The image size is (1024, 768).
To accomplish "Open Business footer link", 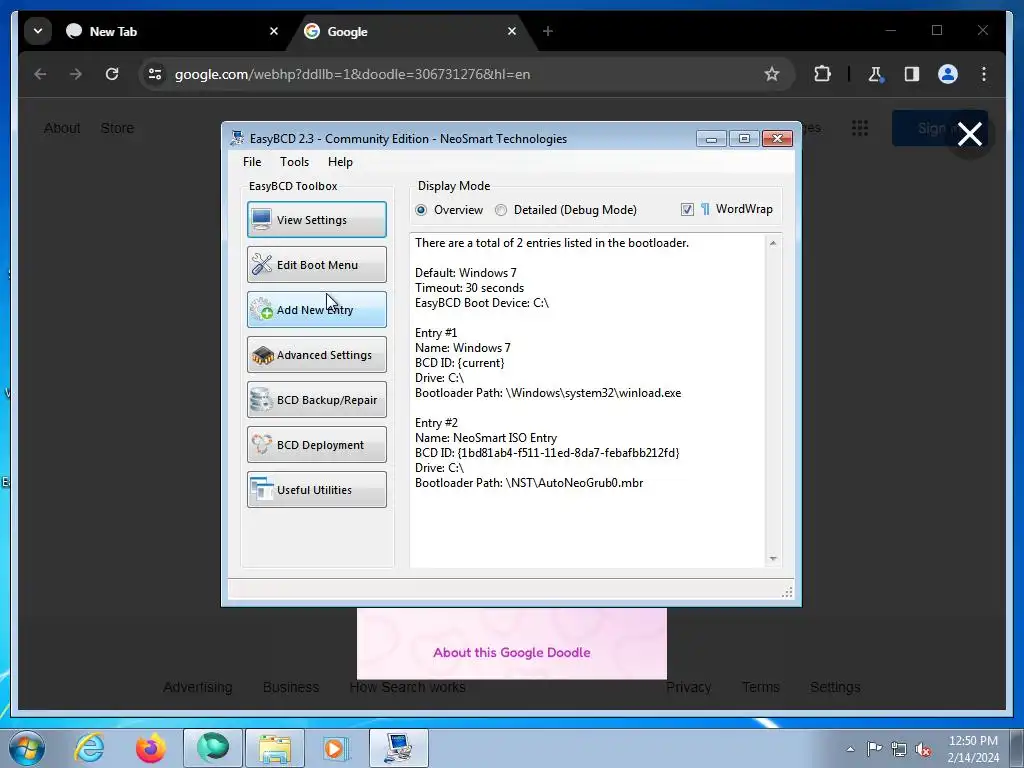I will tap(291, 687).
